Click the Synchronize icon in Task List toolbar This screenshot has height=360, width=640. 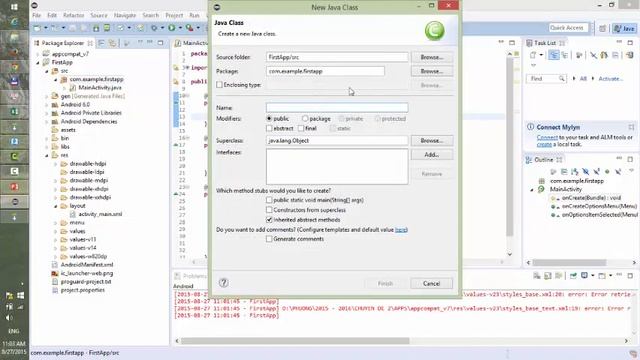[629, 55]
